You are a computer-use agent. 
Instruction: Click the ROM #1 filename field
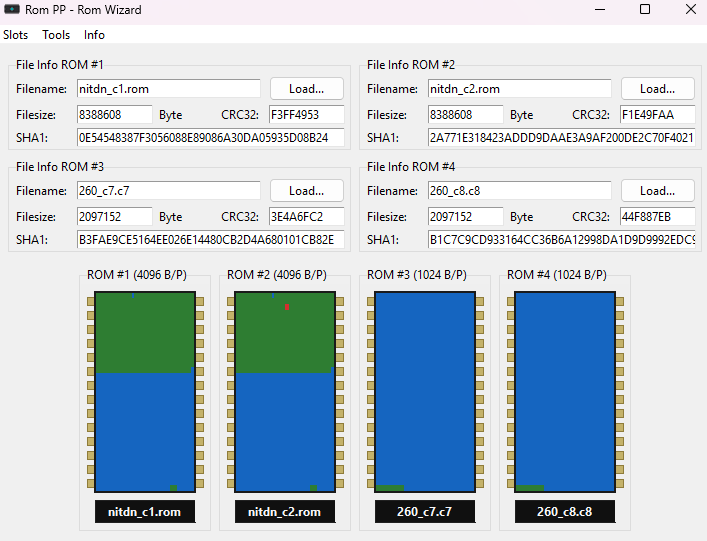169,89
